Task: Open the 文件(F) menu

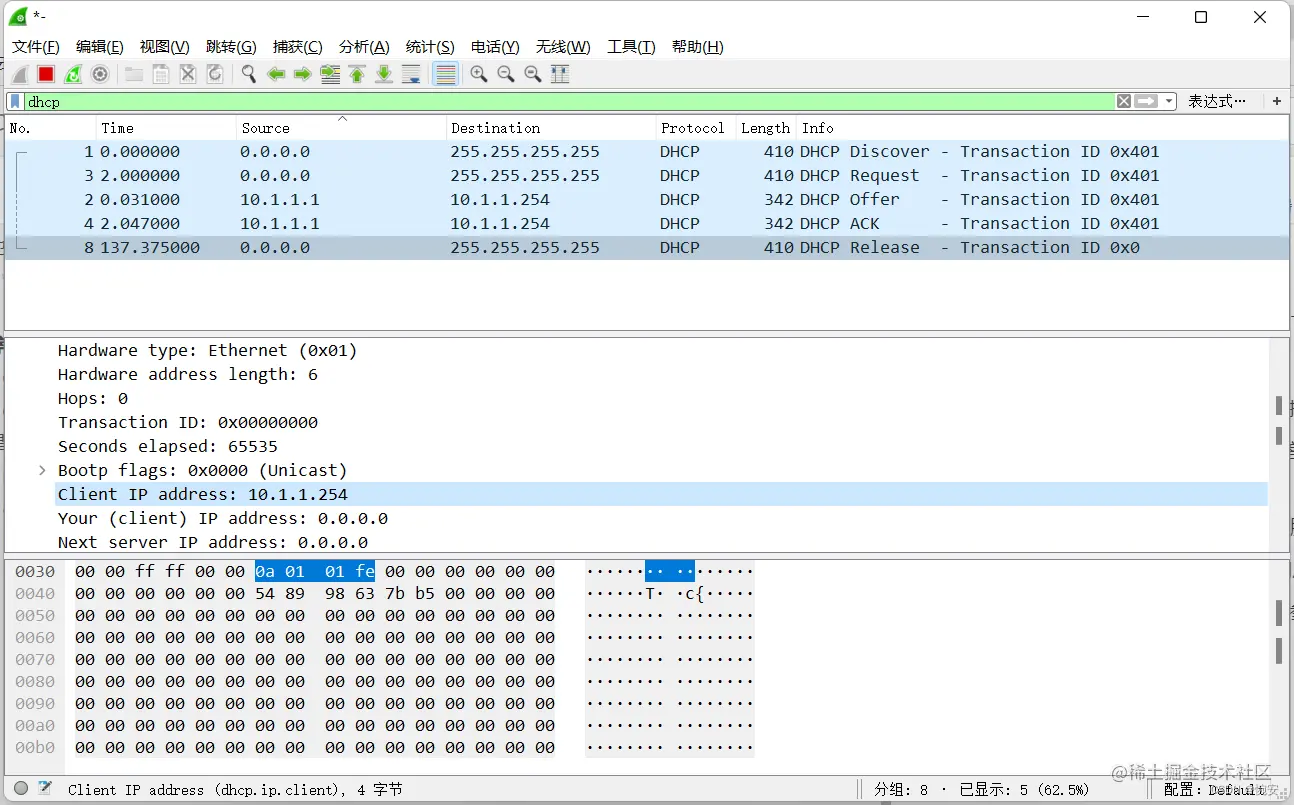Action: [x=36, y=47]
